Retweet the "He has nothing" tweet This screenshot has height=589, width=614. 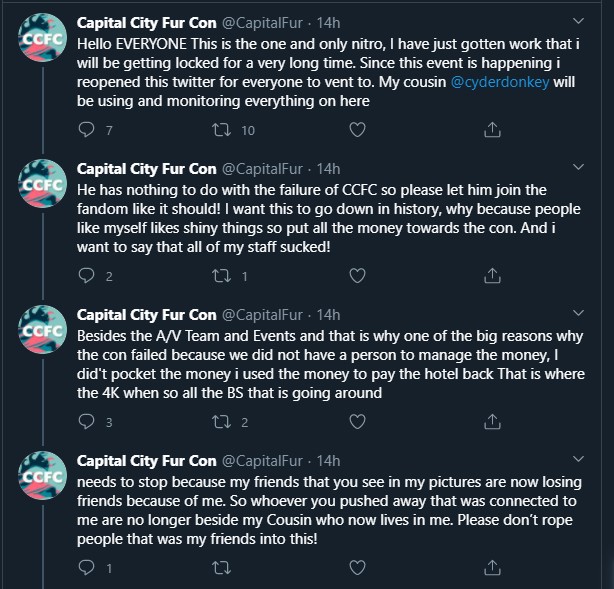click(x=222, y=276)
